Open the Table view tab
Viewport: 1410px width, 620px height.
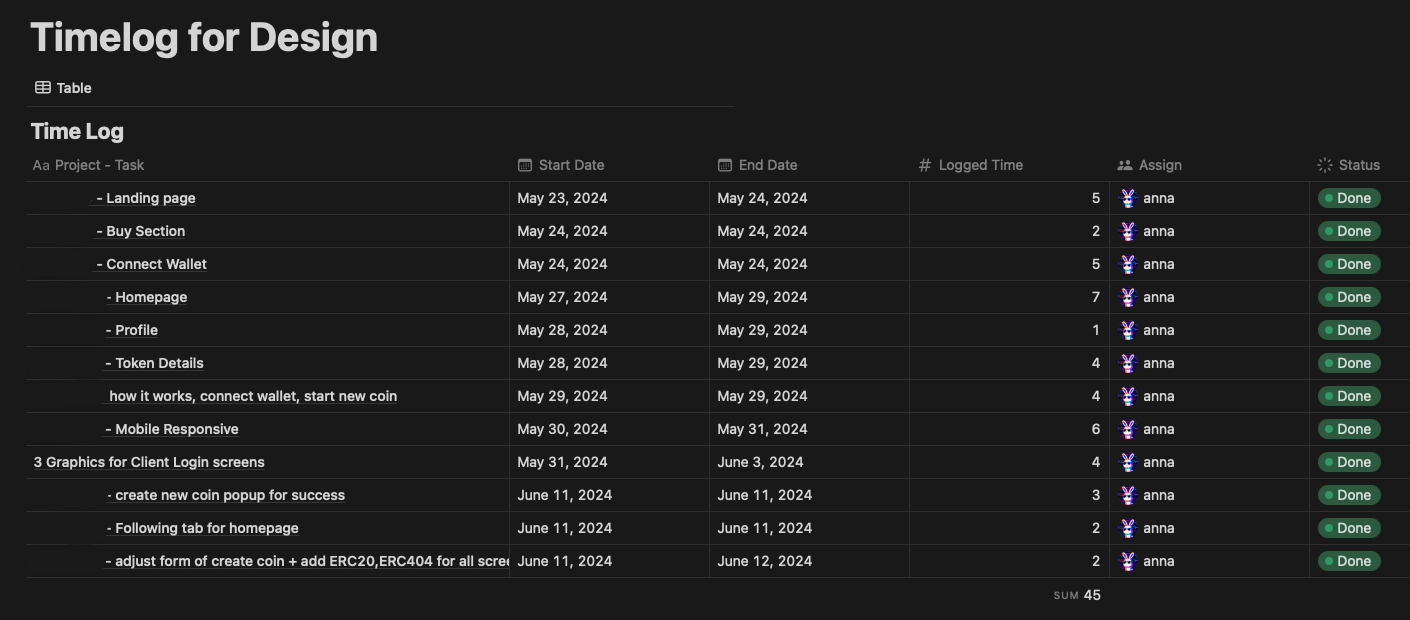tap(63, 88)
